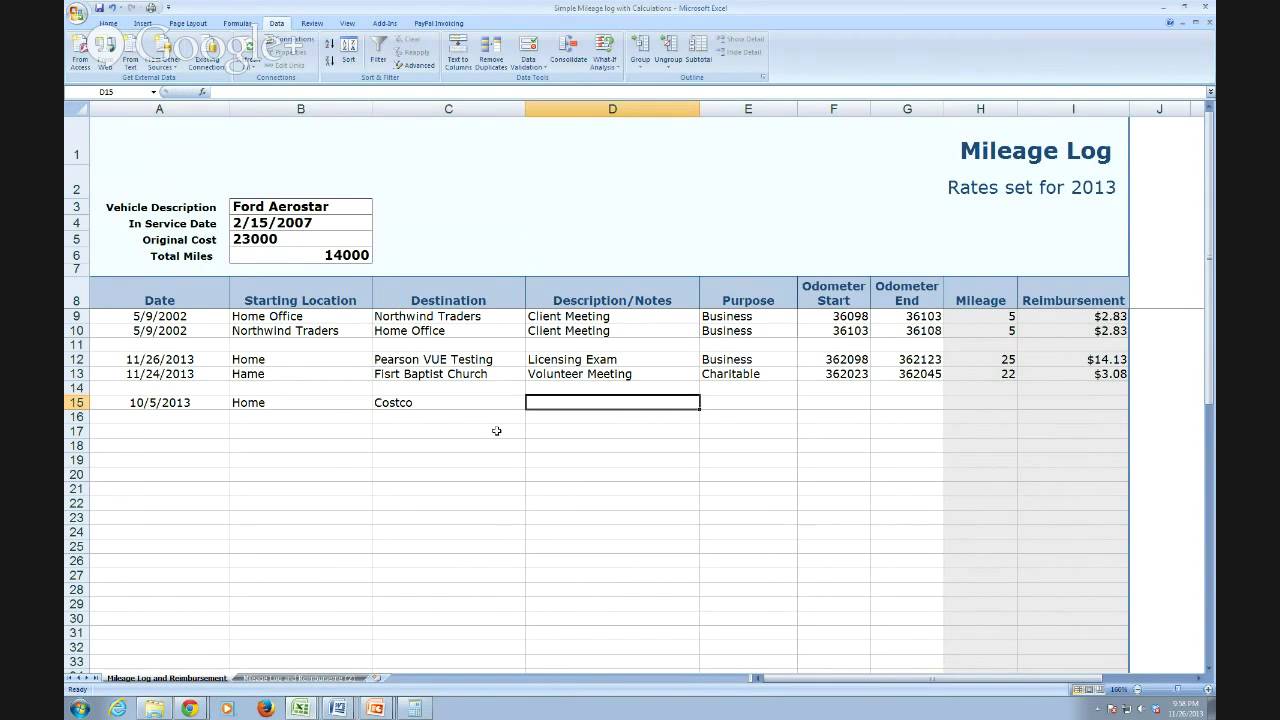Select the Ford Aerostar cell
Image resolution: width=1280 pixels, height=720 pixels.
click(301, 206)
